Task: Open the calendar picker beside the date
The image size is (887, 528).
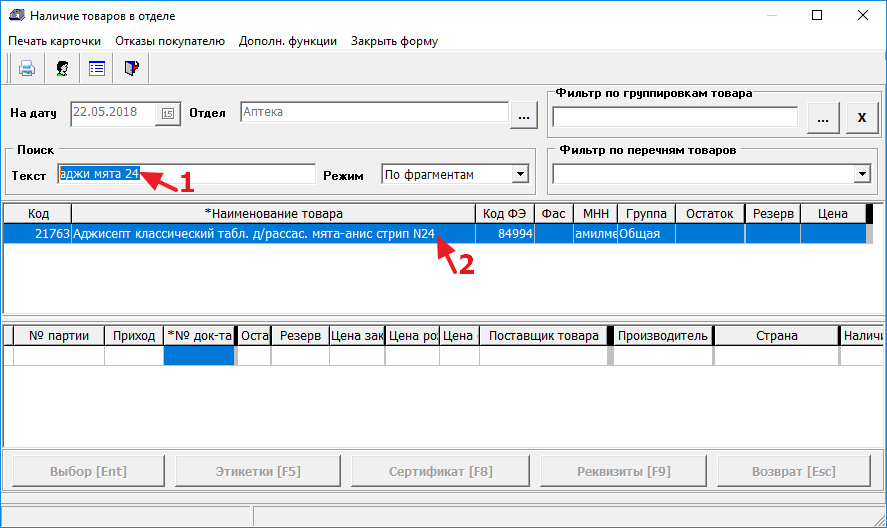Action: click(x=168, y=113)
